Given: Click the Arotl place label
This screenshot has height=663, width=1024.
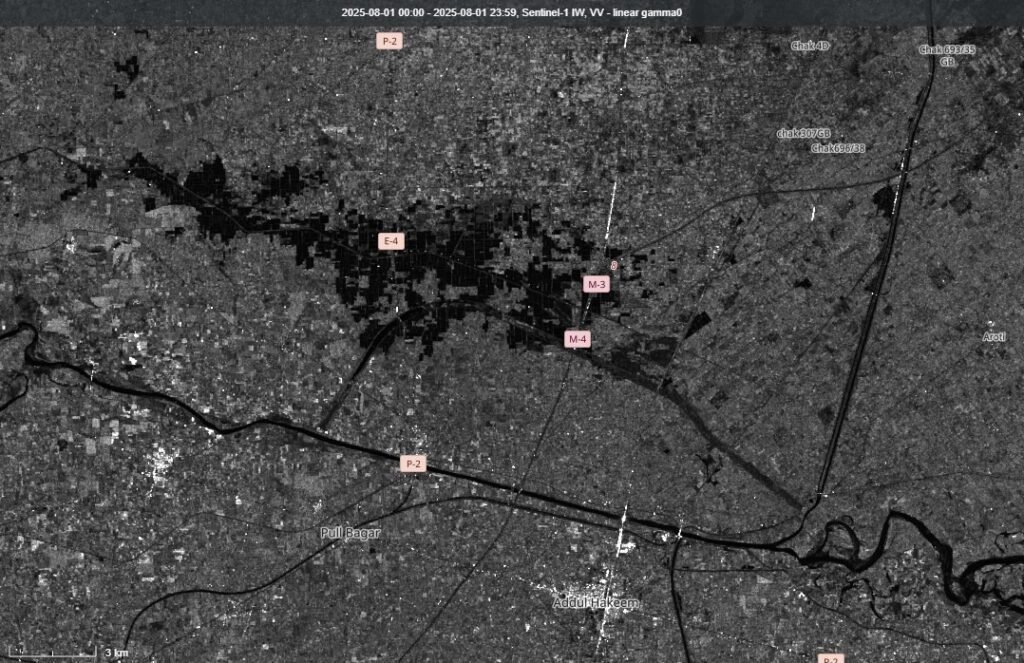Looking at the screenshot, I should pos(994,337).
